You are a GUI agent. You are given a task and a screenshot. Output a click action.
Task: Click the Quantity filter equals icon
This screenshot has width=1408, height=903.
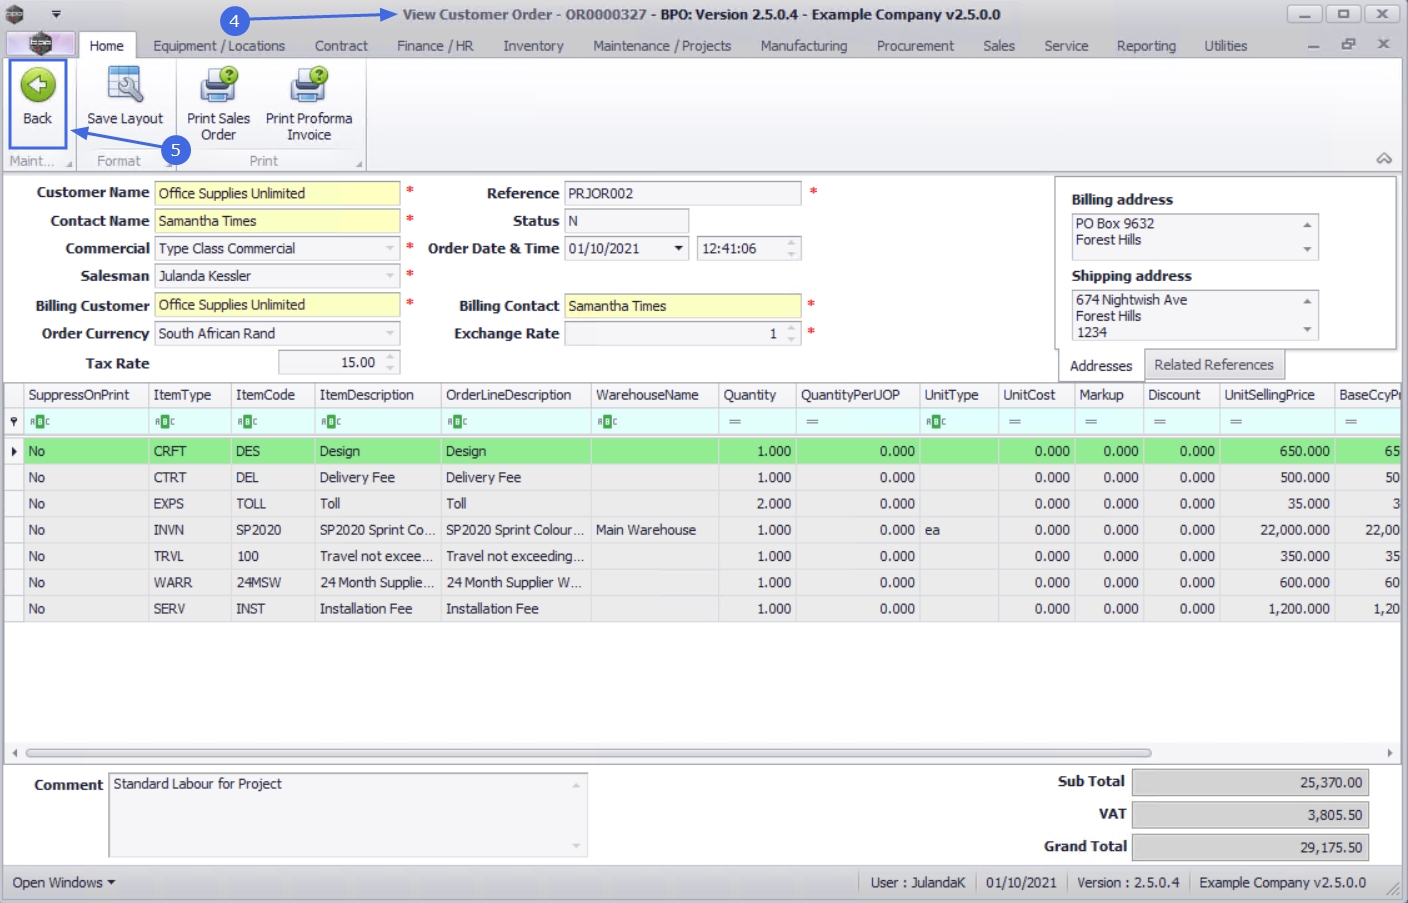click(735, 422)
